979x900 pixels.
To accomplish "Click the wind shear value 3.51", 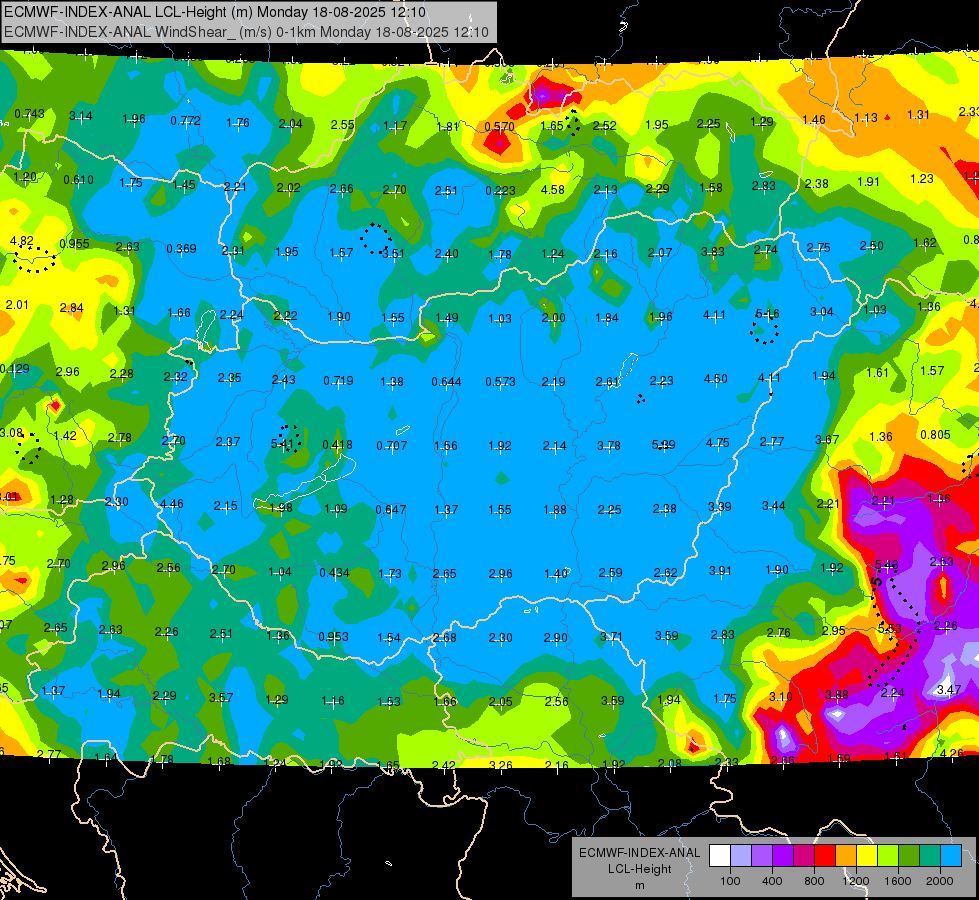I will (x=393, y=254).
